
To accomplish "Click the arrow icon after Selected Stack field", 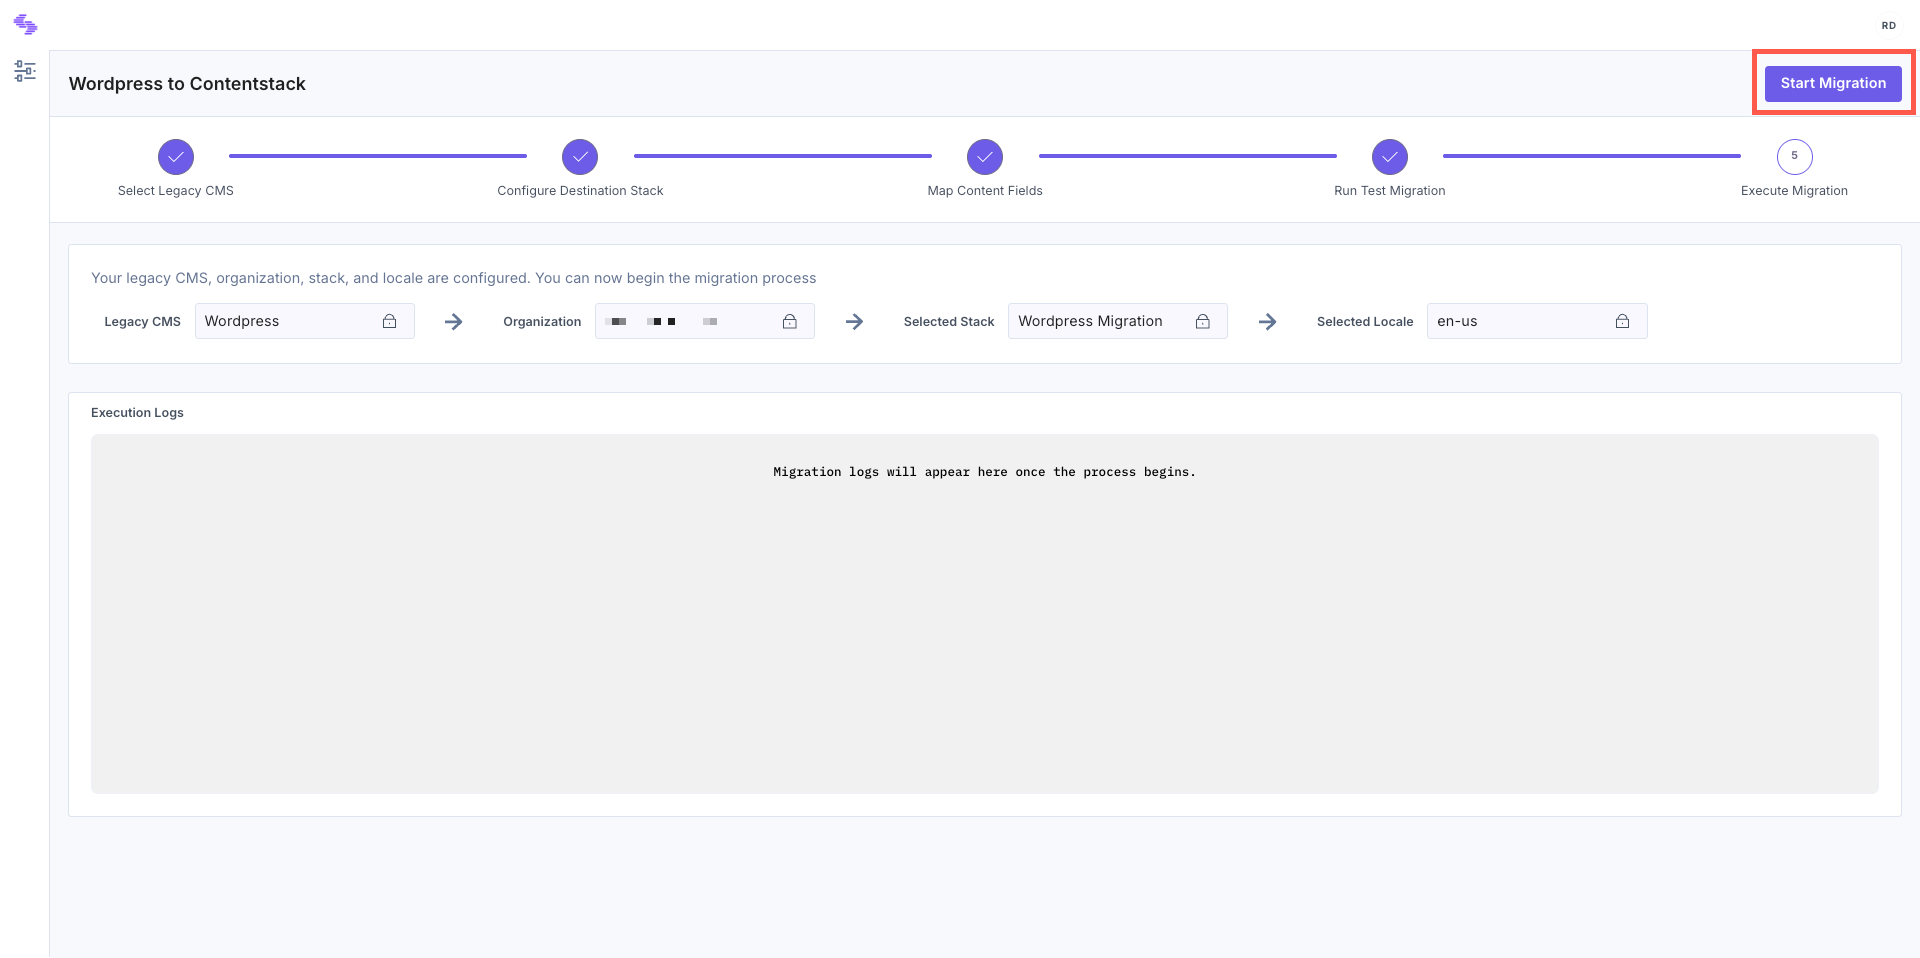I will click(x=1268, y=322).
